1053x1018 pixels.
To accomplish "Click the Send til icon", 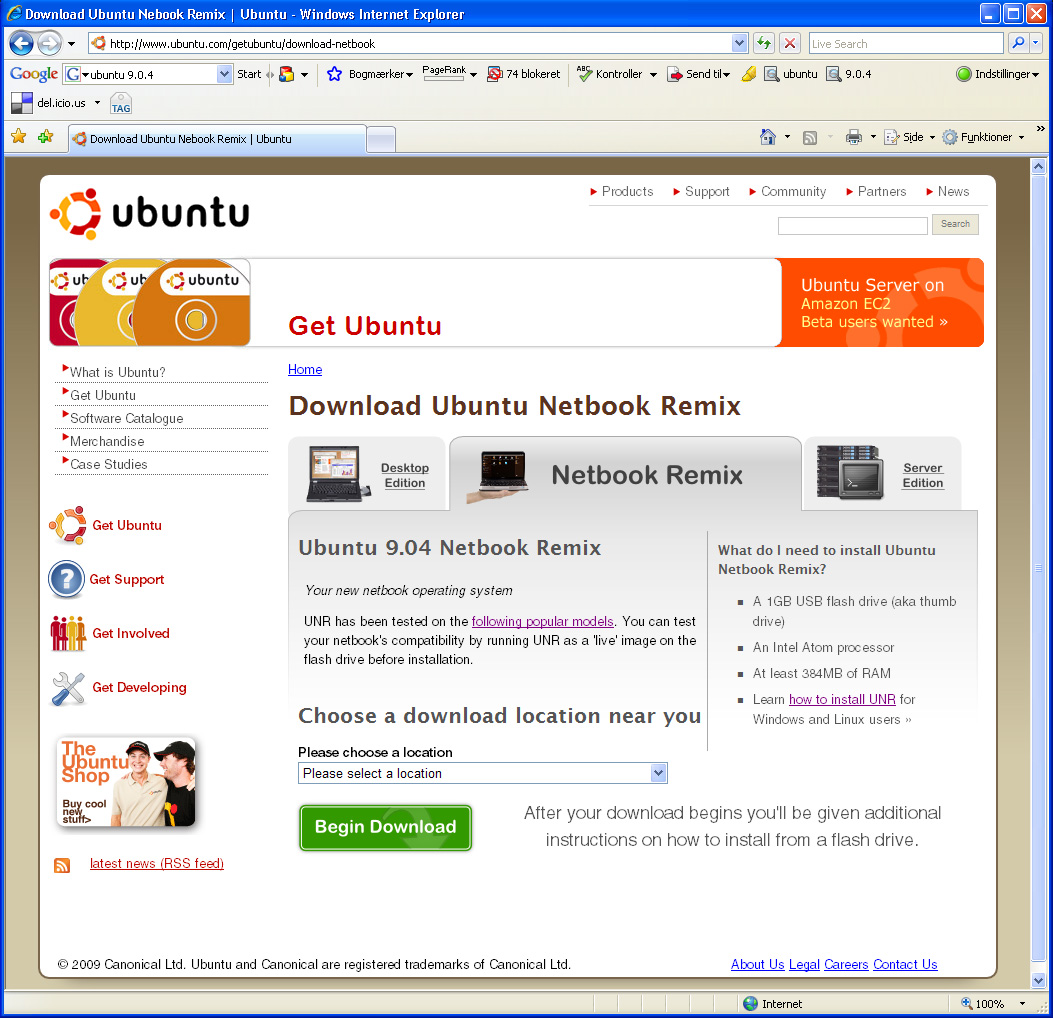I will click(x=674, y=74).
